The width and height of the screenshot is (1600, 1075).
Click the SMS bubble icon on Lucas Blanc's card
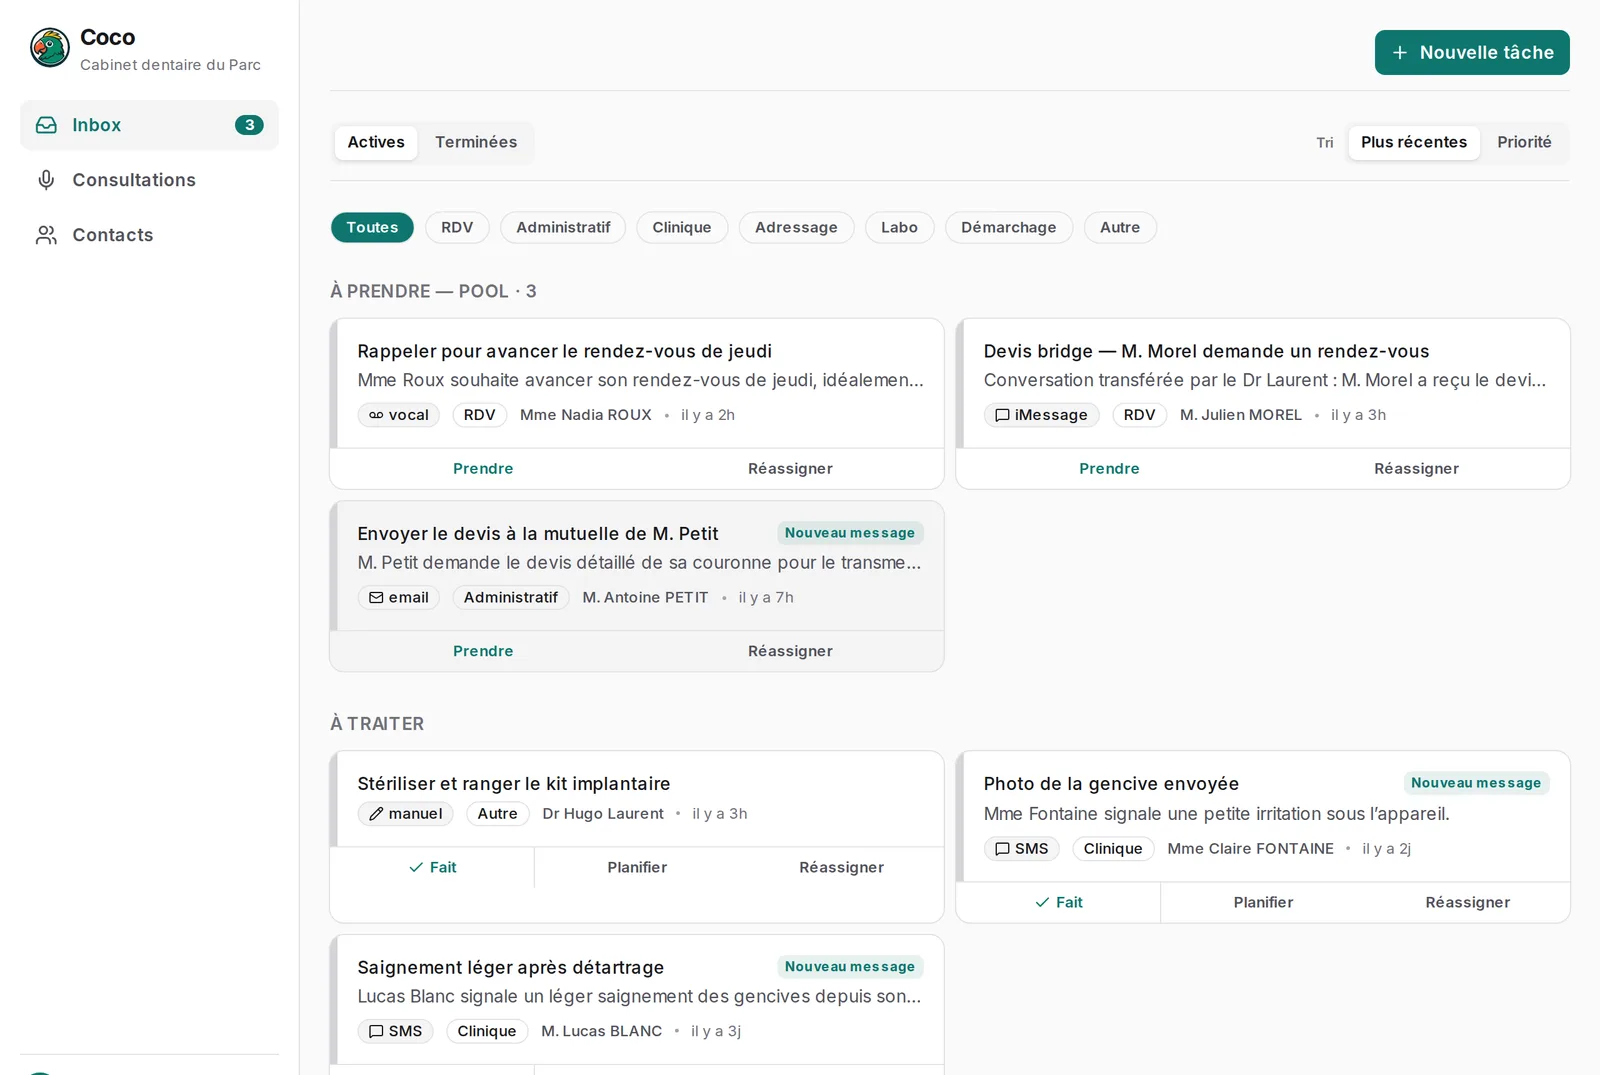point(376,1032)
